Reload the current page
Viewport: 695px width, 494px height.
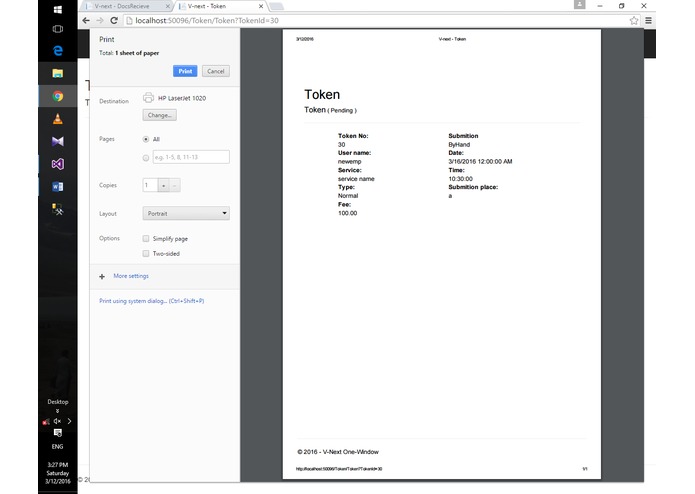click(x=114, y=20)
